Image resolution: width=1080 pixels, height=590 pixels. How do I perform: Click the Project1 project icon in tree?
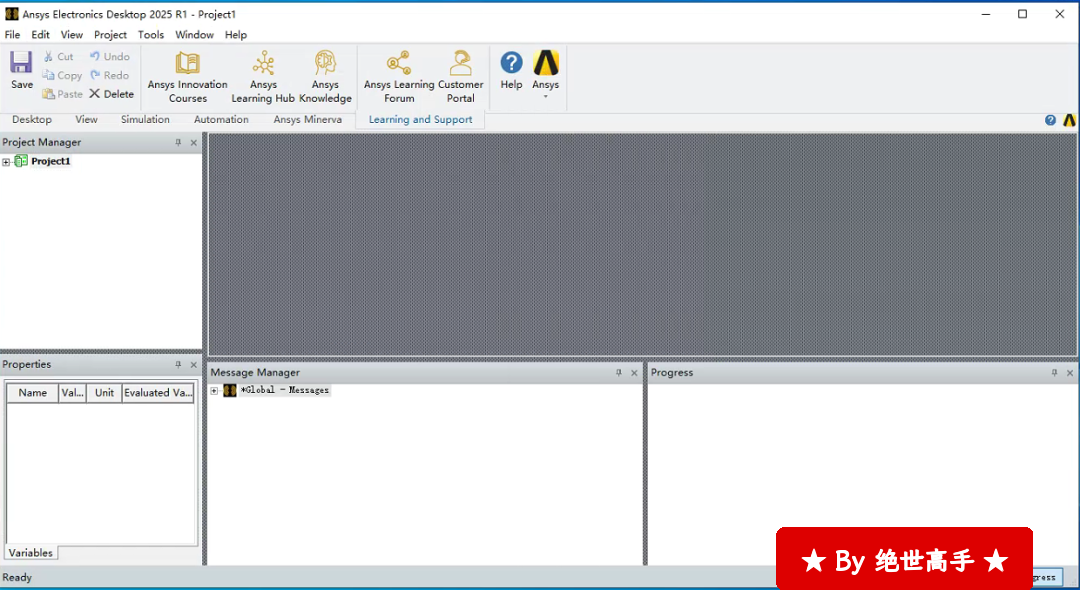pos(21,161)
